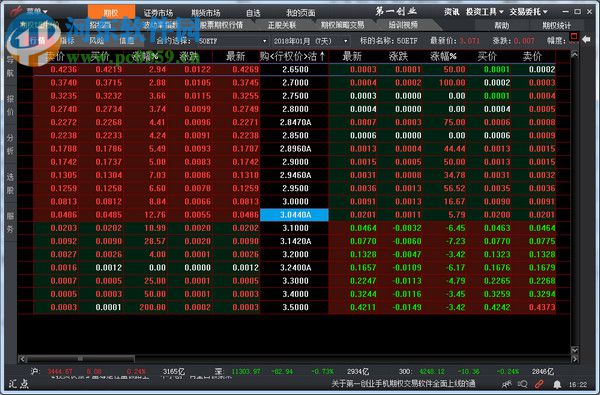Click the red link icon in status bar
The width and height of the screenshot is (600, 395).
[539, 384]
